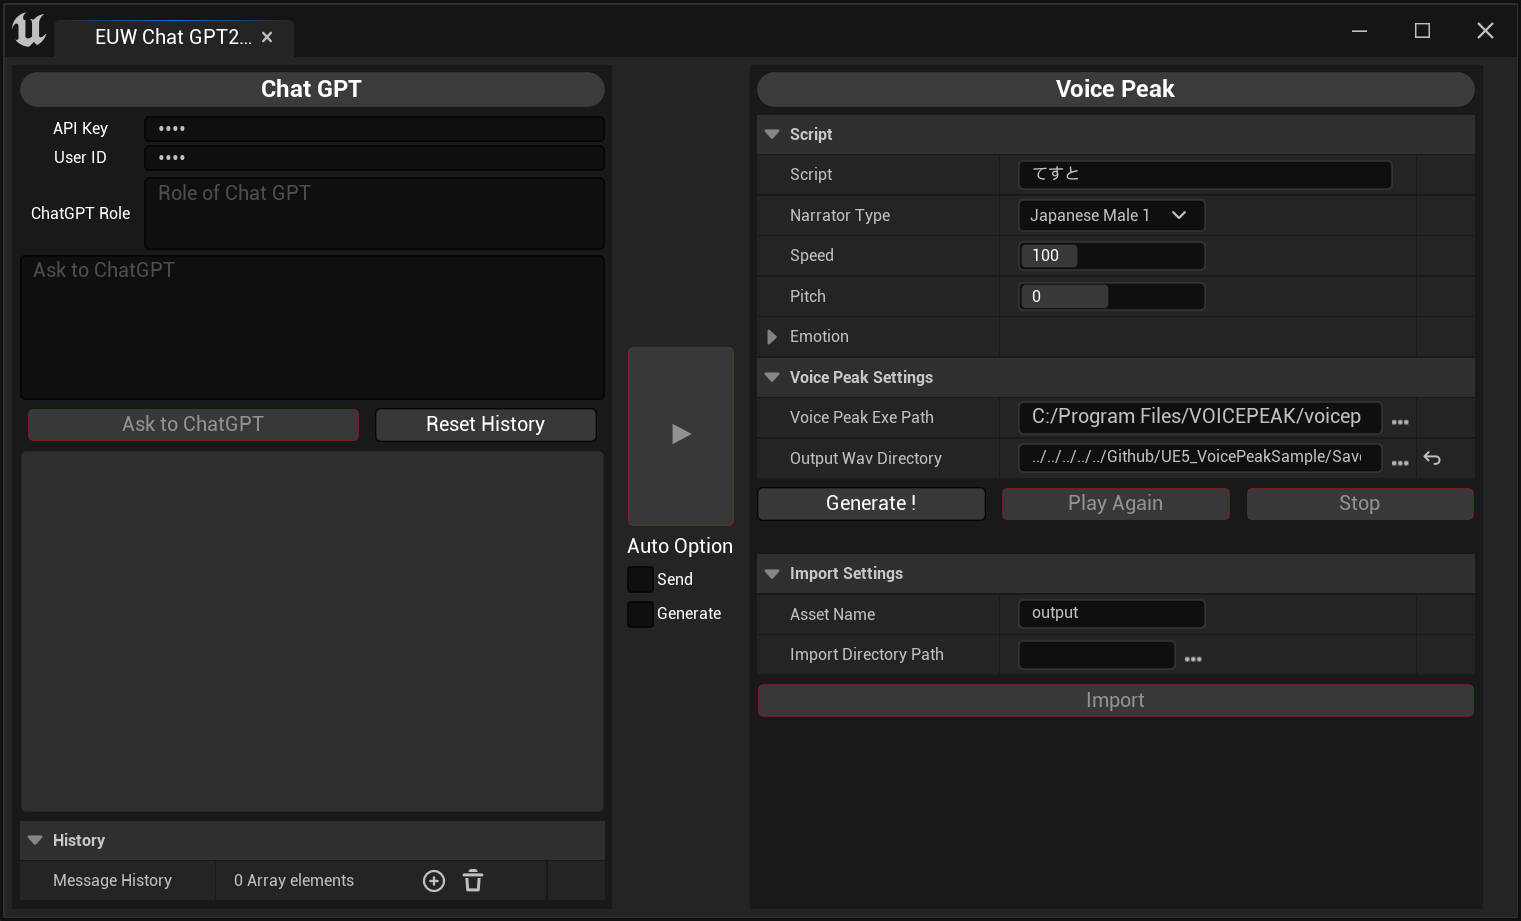
Task: Collapse the History section
Action: tap(35, 840)
